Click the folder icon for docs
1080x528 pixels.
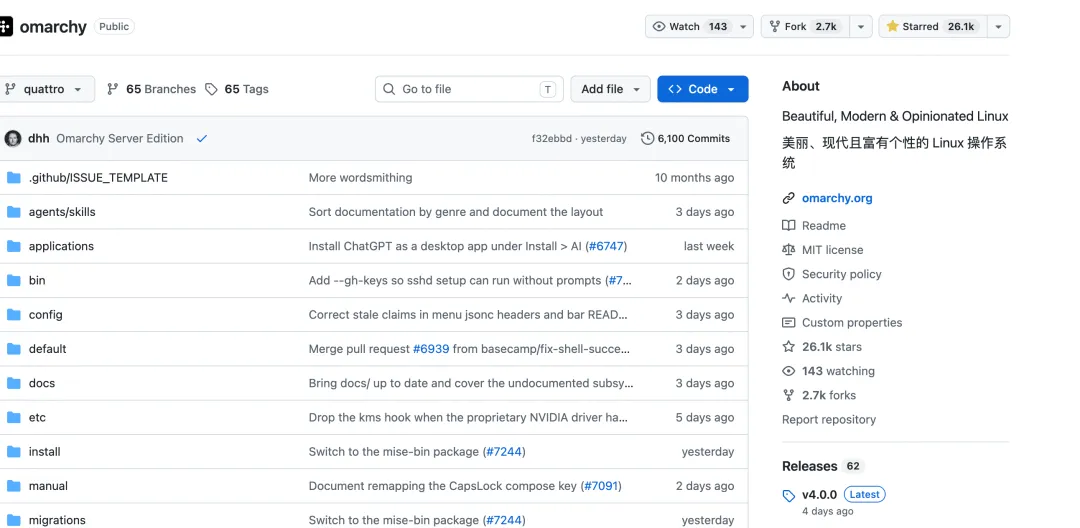[x=14, y=383]
